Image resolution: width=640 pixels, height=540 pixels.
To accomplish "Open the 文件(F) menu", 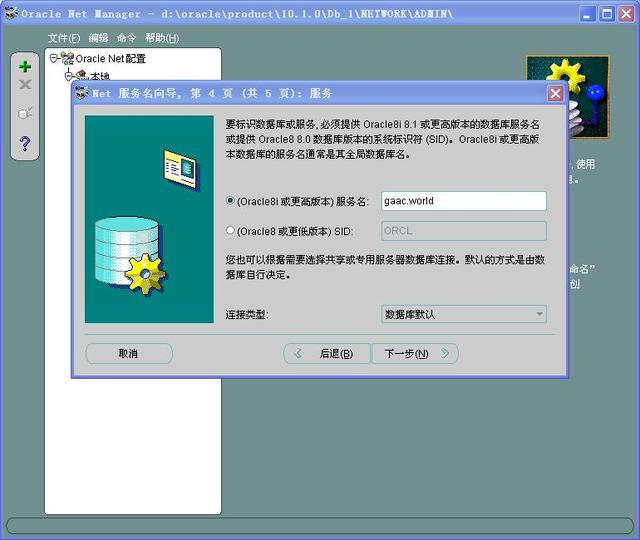I will point(64,38).
